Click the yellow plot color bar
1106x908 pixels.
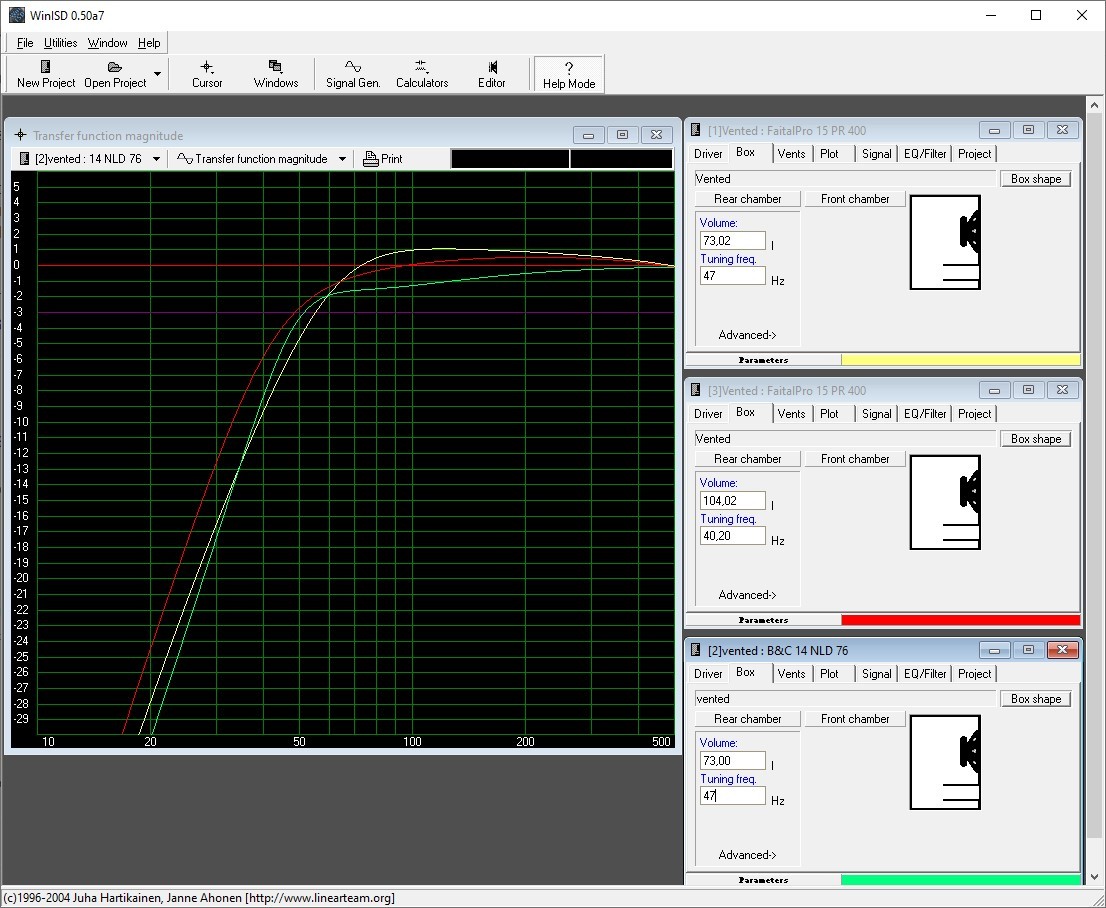coord(960,360)
